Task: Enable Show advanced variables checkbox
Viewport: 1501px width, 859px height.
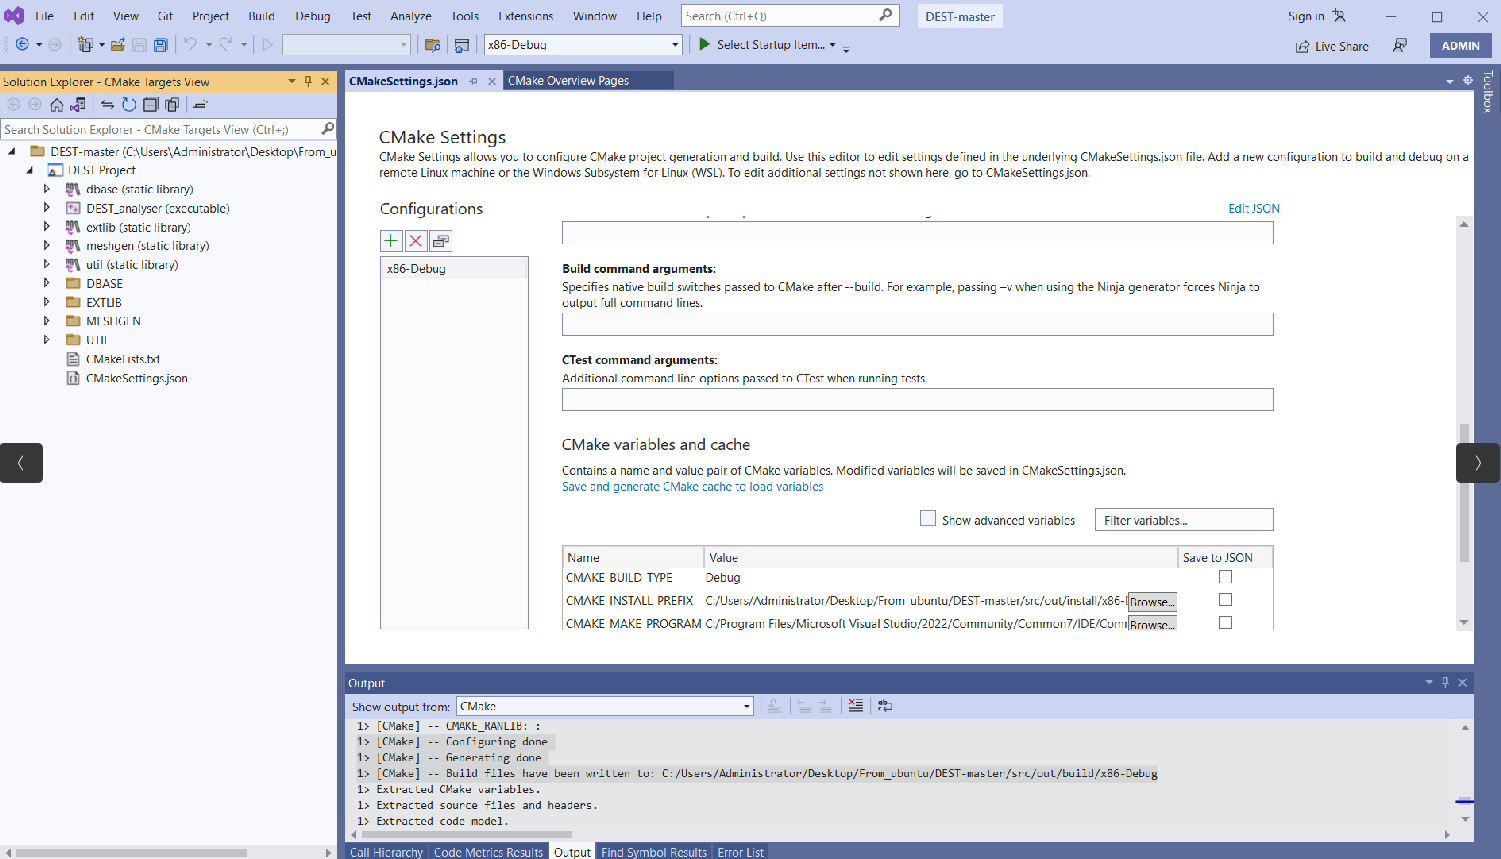Action: pyautogui.click(x=928, y=519)
